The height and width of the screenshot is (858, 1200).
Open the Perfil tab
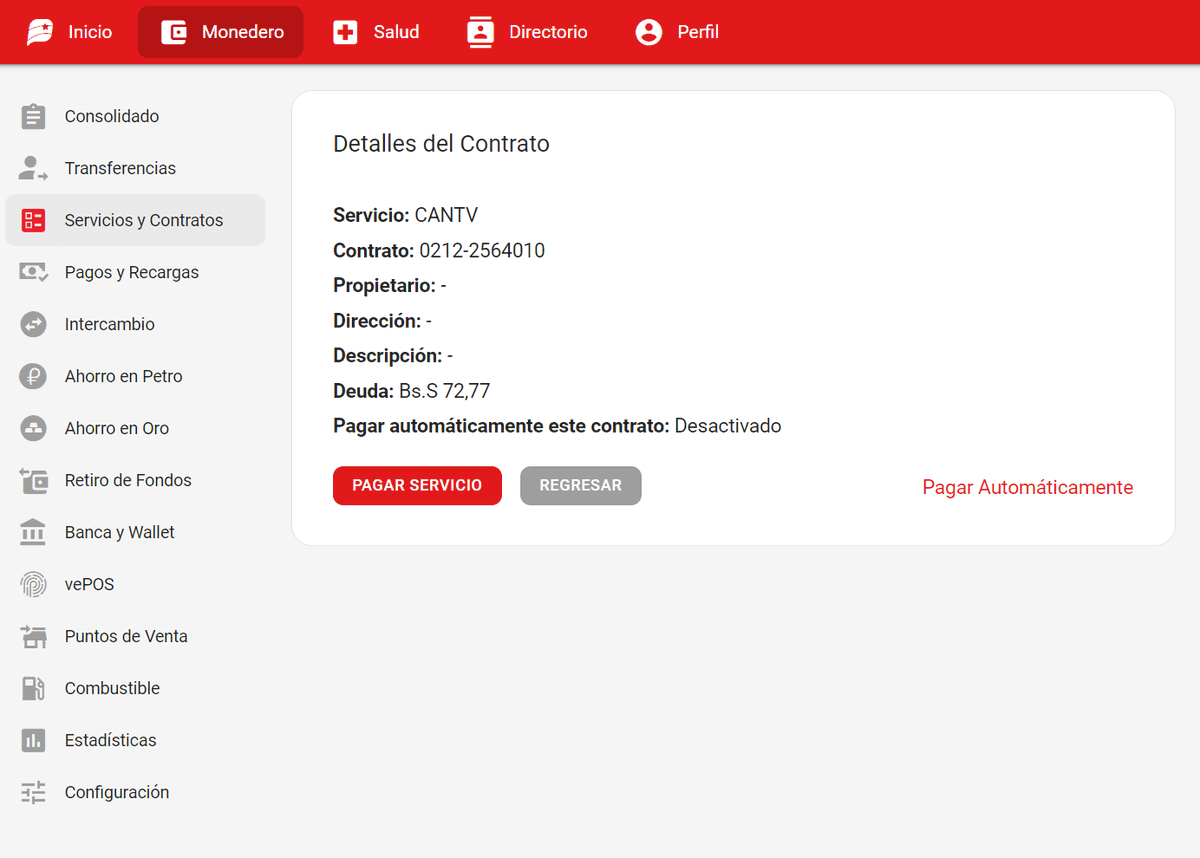(x=677, y=32)
